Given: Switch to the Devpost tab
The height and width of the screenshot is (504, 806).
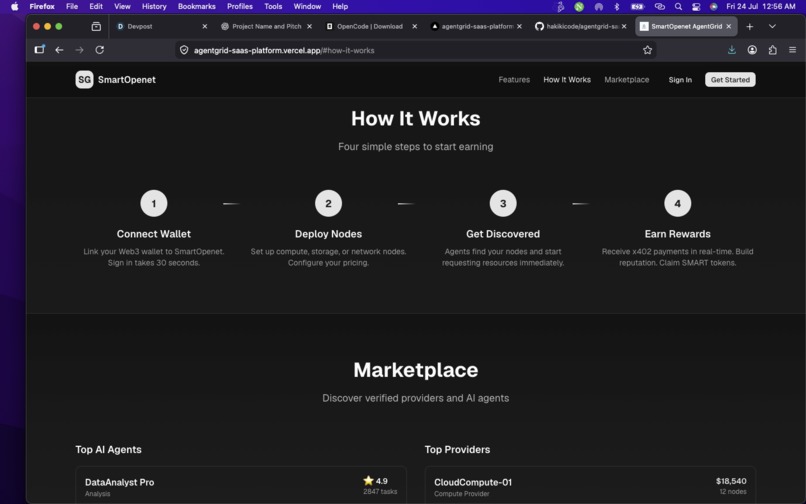Looking at the screenshot, I should pyautogui.click(x=161, y=26).
